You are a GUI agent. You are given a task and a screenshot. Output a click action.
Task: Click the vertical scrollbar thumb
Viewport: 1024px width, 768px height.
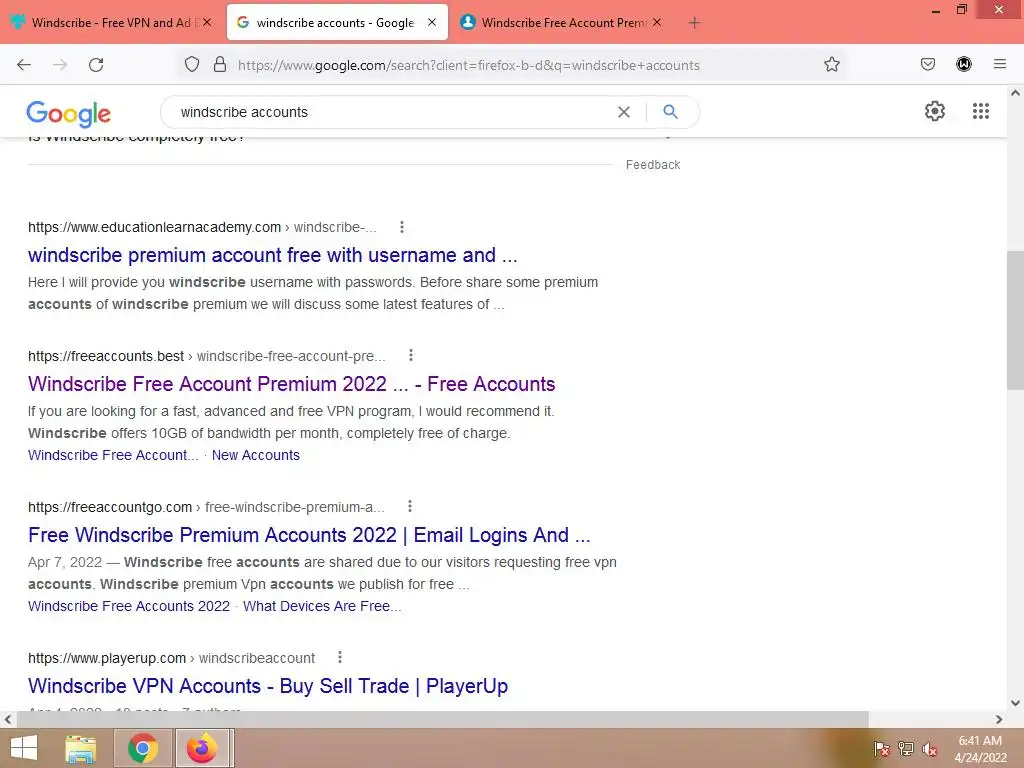pos(1015,320)
